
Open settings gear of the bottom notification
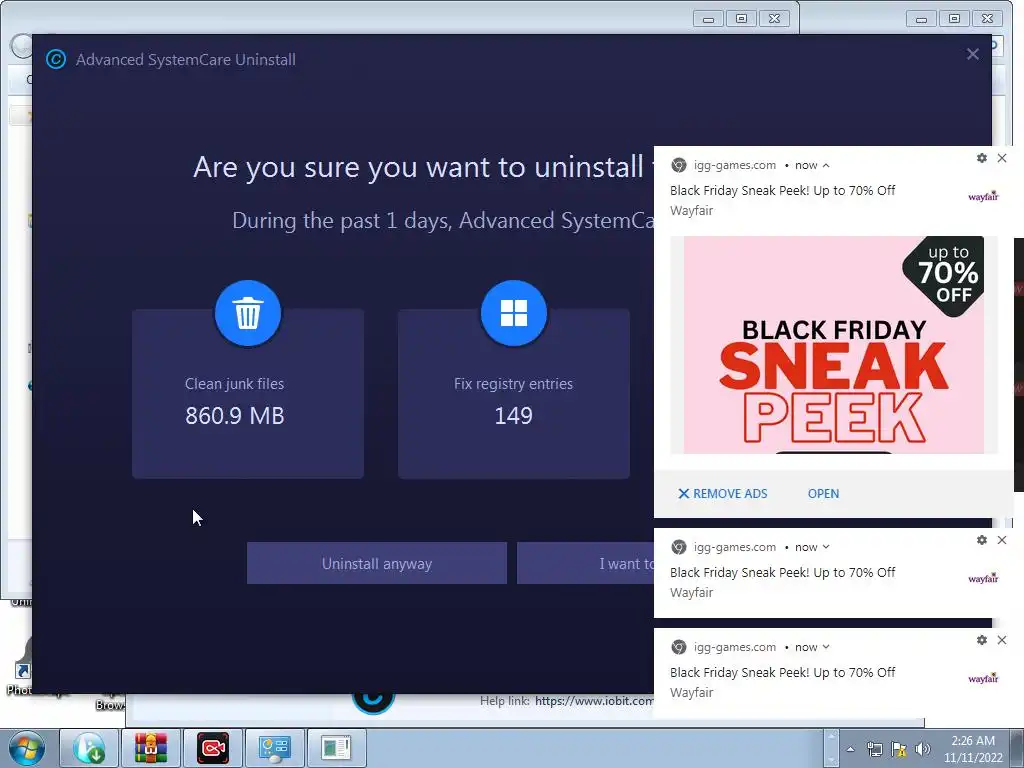(x=982, y=640)
